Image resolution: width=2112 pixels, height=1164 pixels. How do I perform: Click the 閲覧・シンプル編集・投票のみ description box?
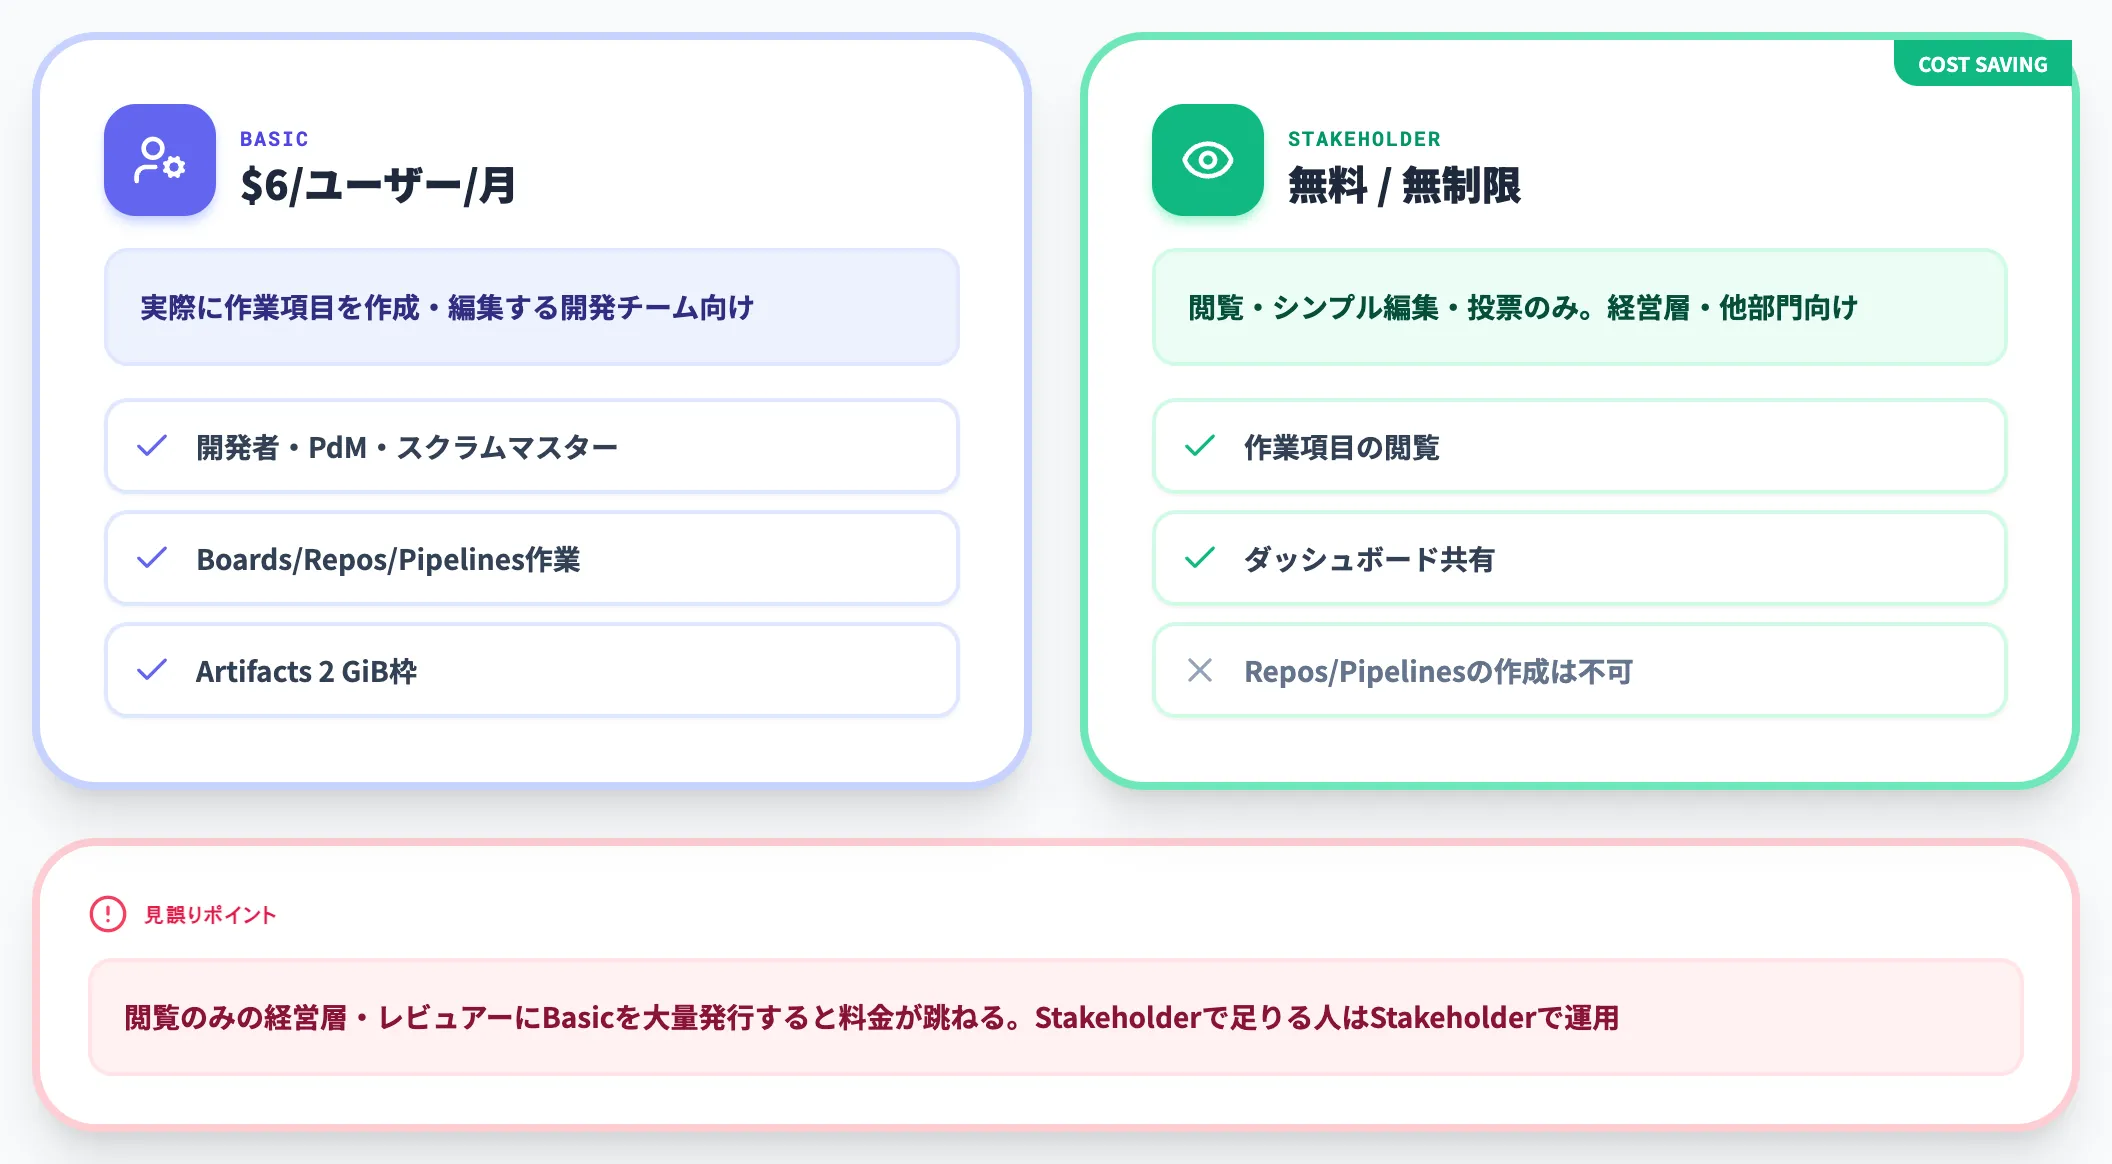(x=1580, y=307)
